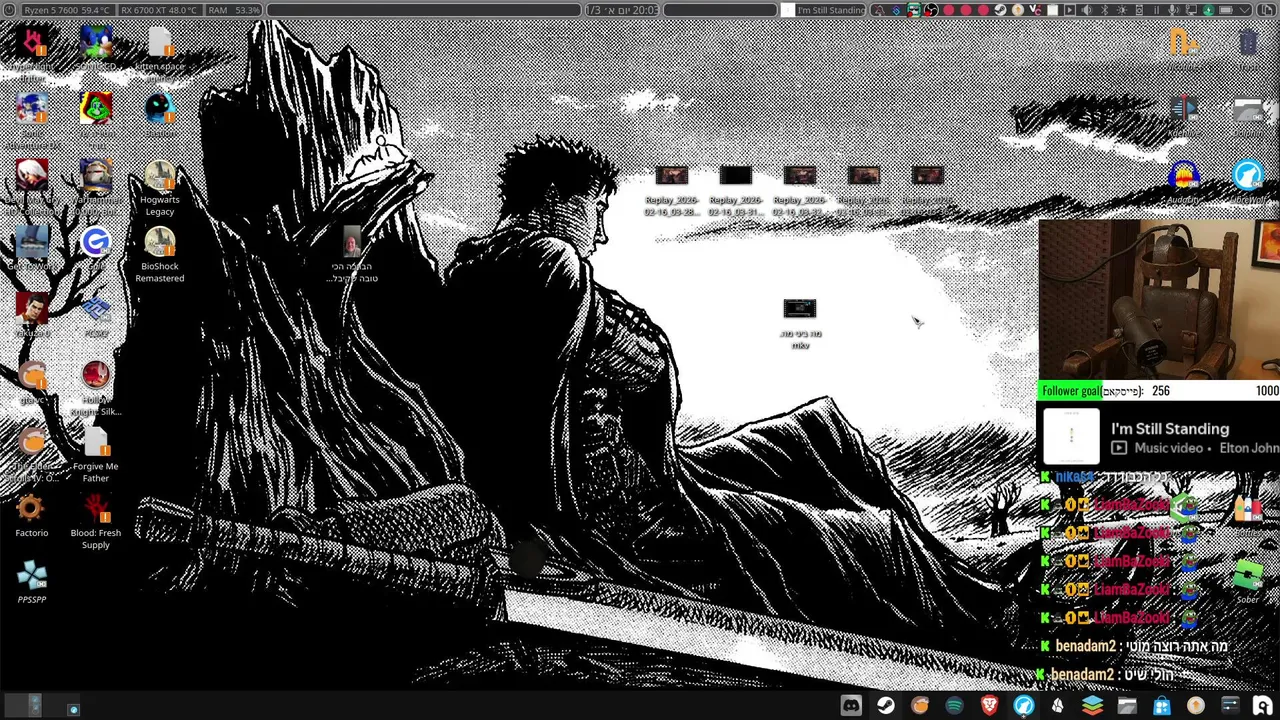Screen dimensions: 1280x720
Task: Open the file manager folder in the dock
Action: (x=1127, y=706)
